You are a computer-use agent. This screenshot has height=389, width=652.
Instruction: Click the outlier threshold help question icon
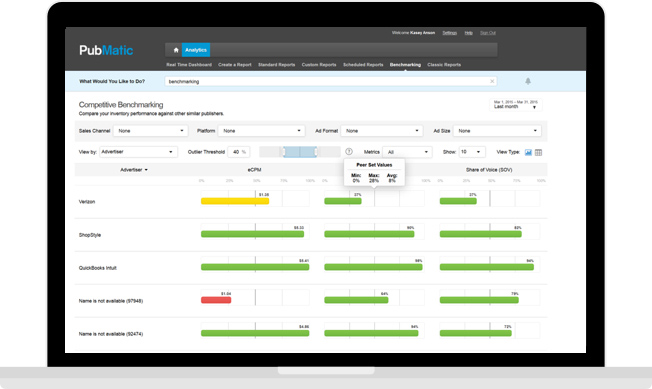pyautogui.click(x=349, y=152)
